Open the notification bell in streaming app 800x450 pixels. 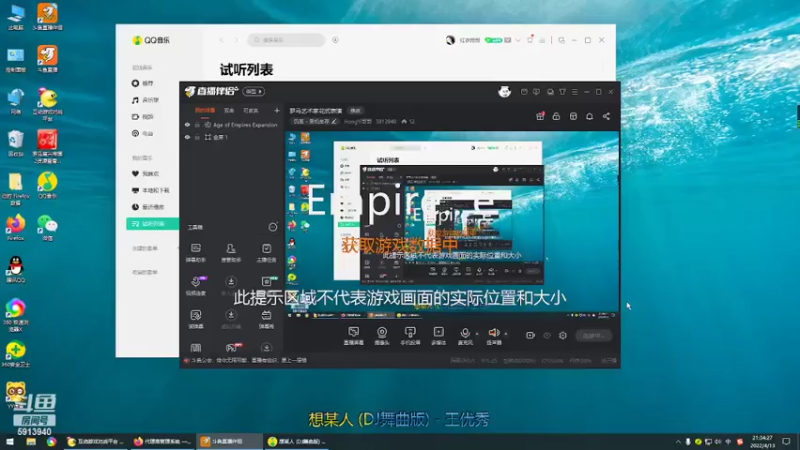pyautogui.click(x=589, y=116)
